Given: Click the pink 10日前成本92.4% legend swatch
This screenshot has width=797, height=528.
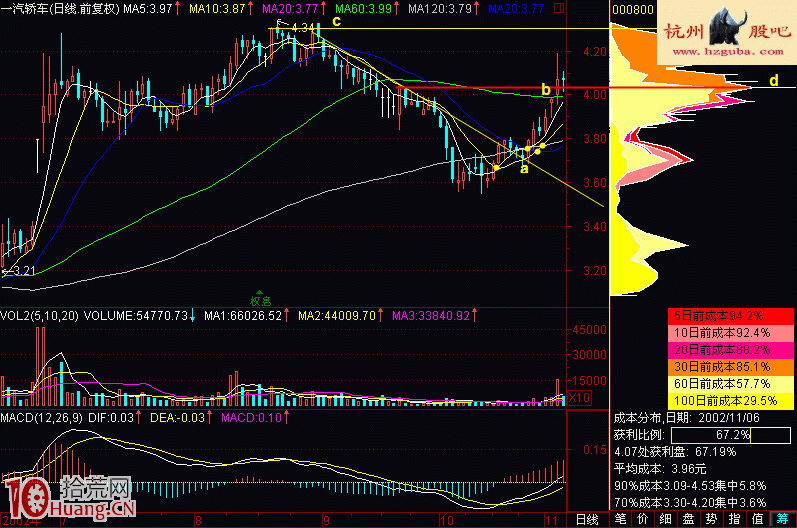Looking at the screenshot, I should (731, 333).
